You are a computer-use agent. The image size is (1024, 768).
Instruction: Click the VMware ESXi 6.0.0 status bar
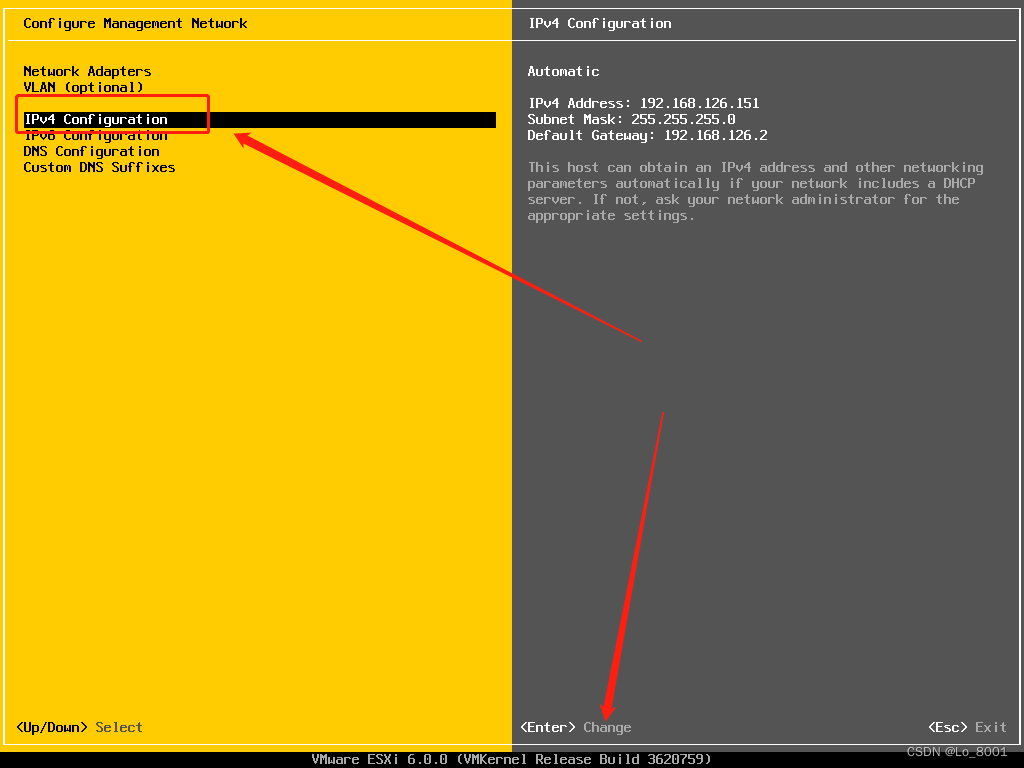[512, 758]
